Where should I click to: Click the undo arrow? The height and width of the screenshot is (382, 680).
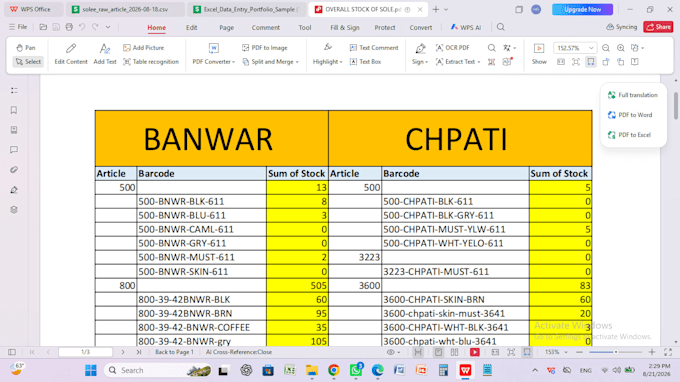[82, 27]
